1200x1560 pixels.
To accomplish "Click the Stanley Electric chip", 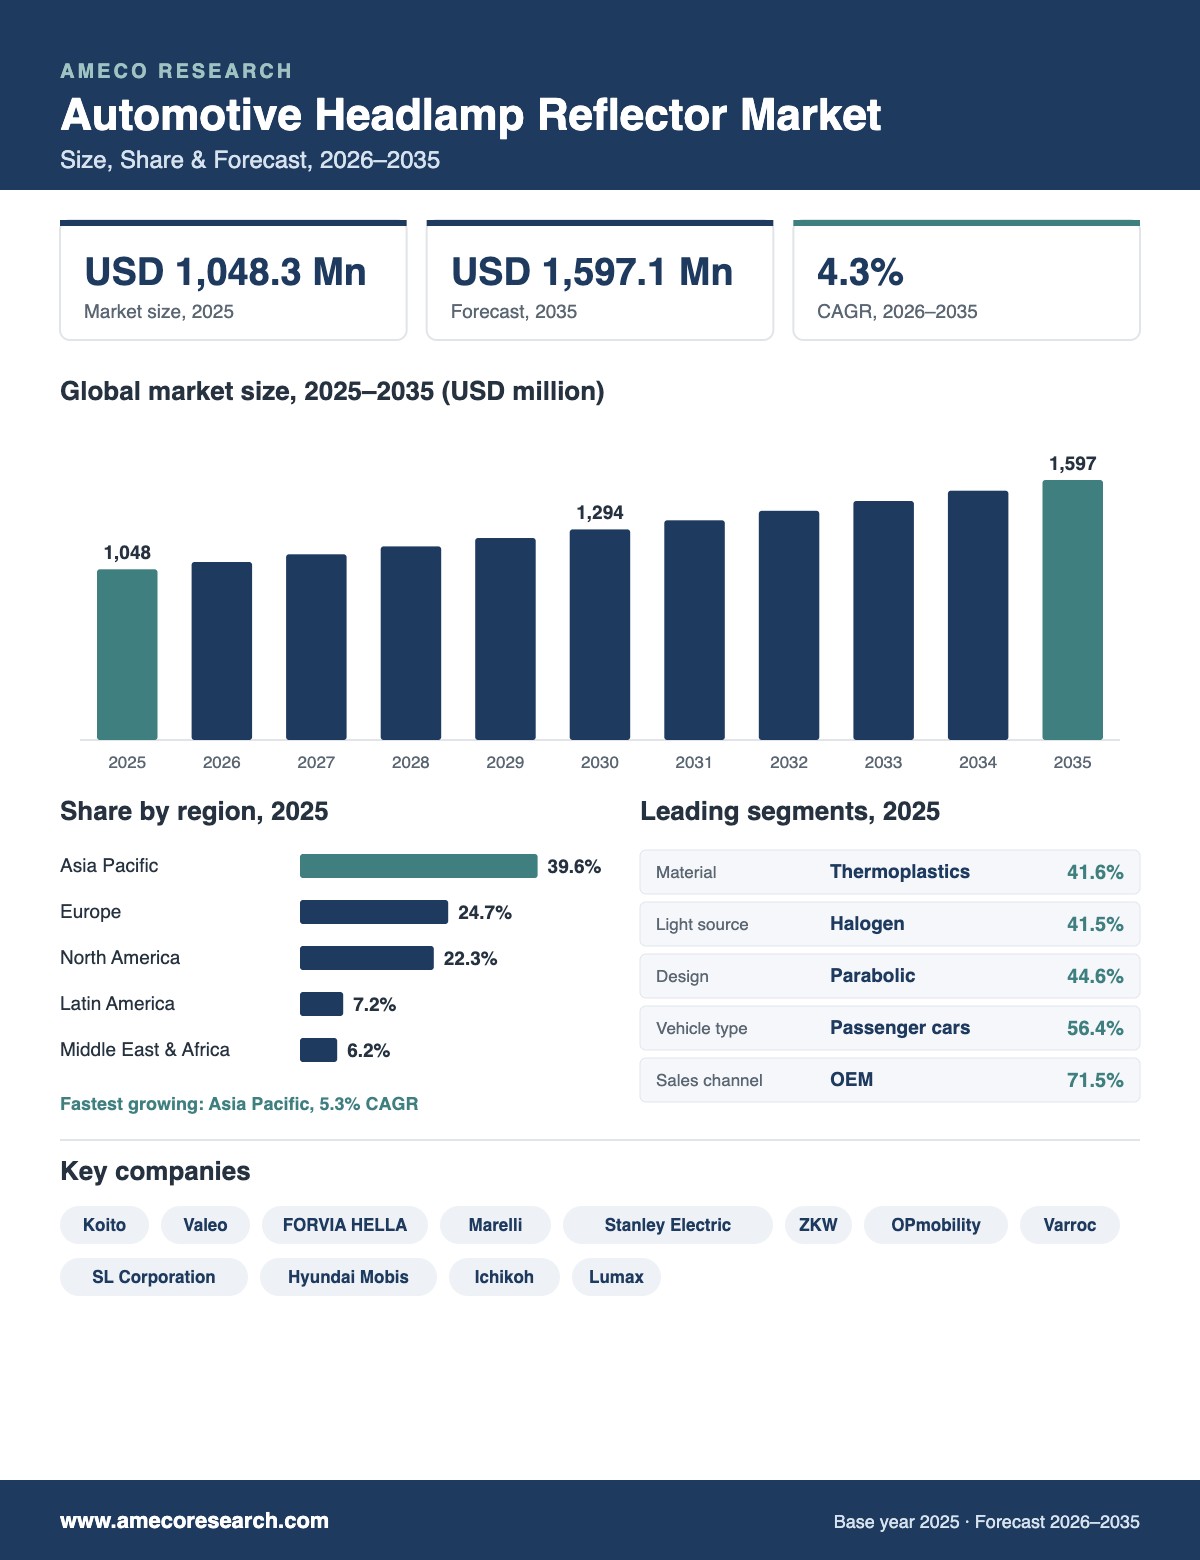I will [668, 1225].
